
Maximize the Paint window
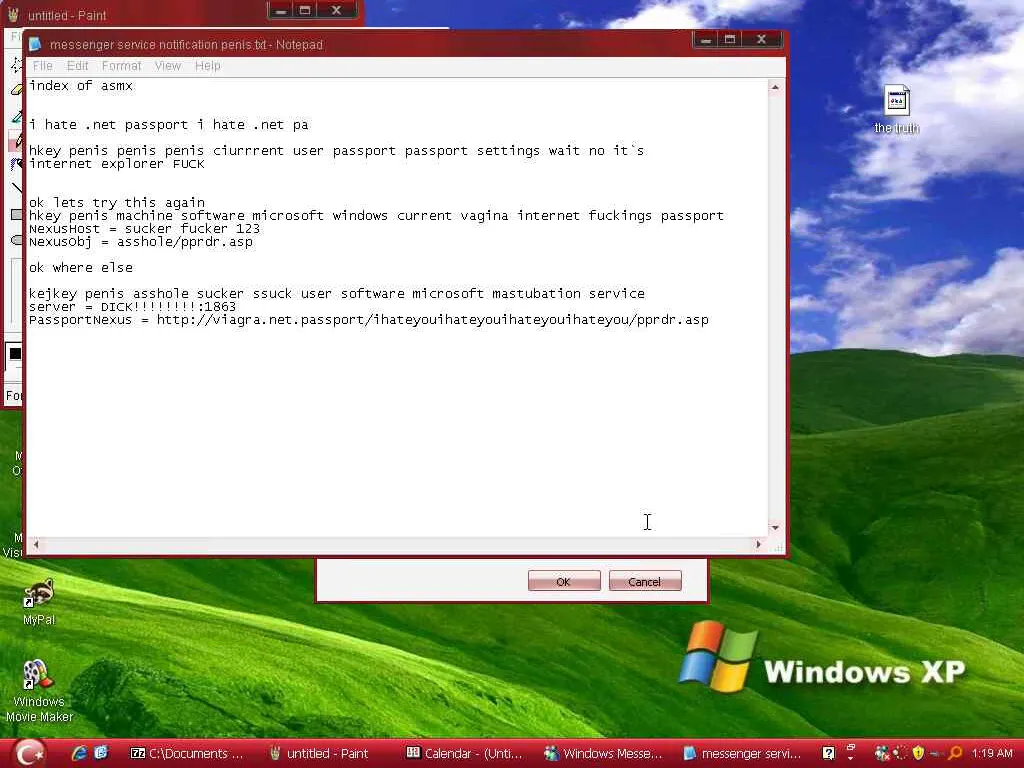pyautogui.click(x=305, y=10)
